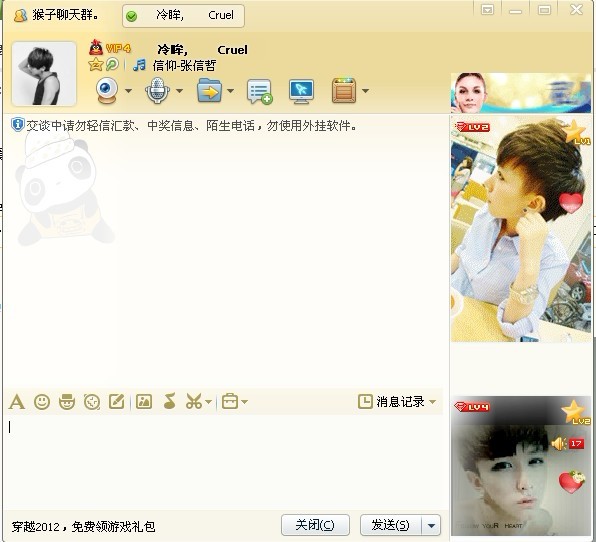Open the title bar dropdown menu button
The height and width of the screenshot is (542, 596).
pos(487,10)
